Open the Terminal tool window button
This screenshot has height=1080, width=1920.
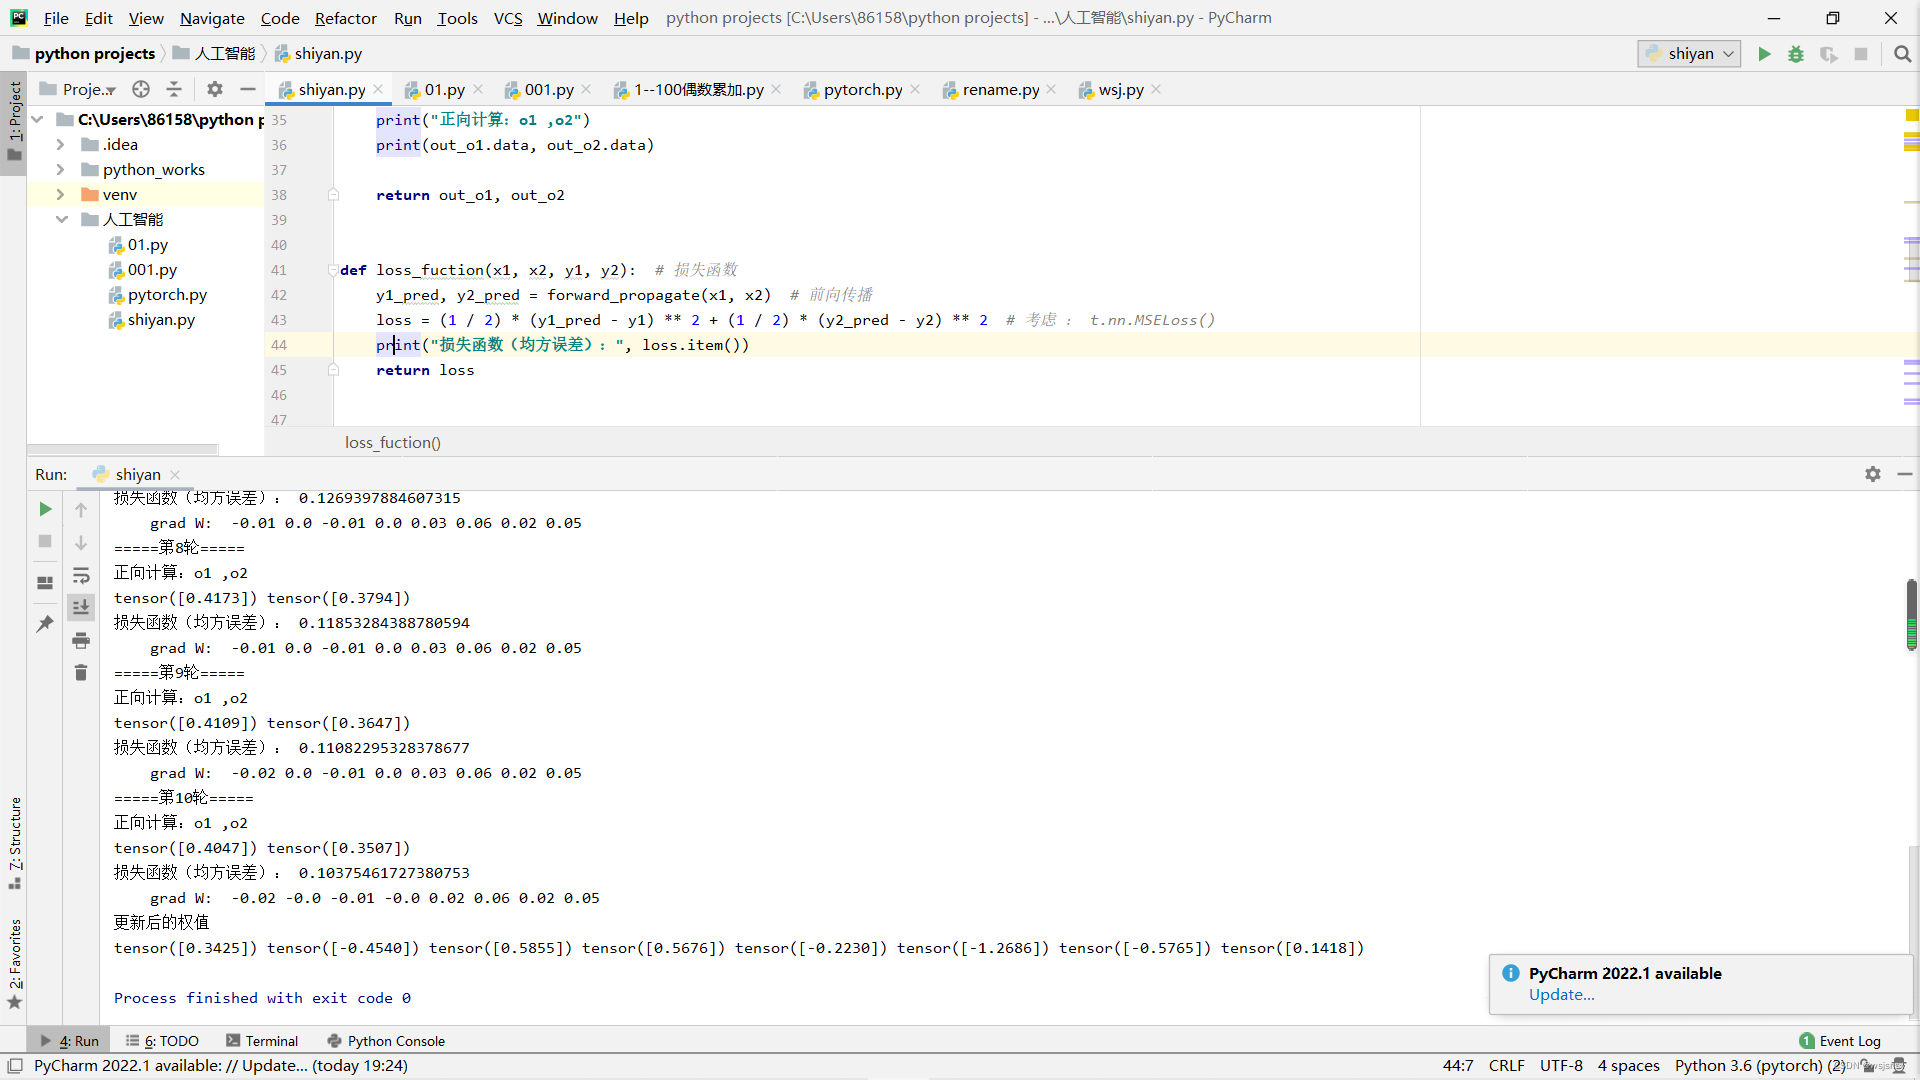(263, 1041)
